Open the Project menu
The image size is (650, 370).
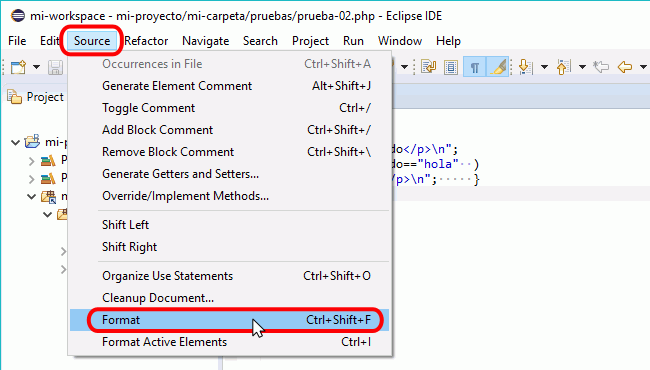tap(310, 41)
